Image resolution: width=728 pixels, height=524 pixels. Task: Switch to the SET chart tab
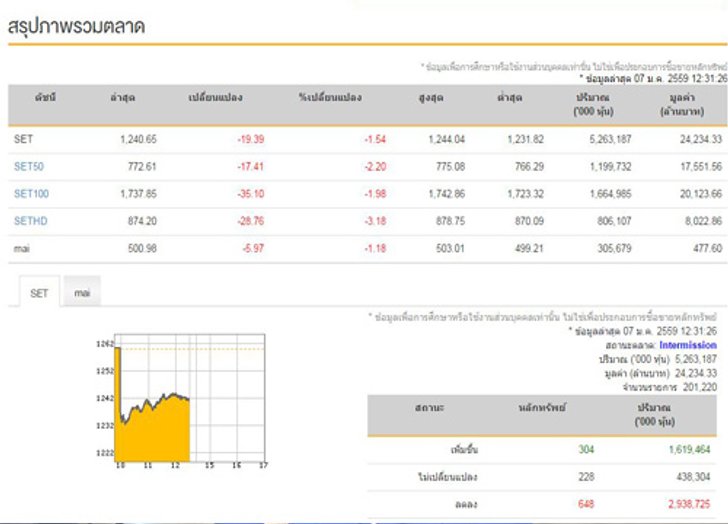[x=39, y=293]
